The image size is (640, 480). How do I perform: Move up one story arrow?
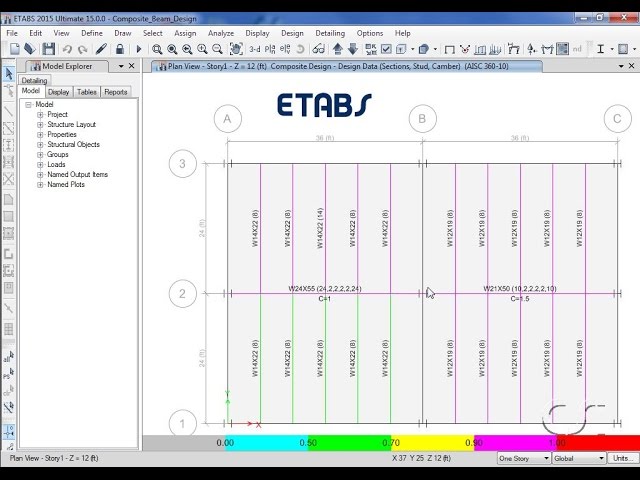pyautogui.click(x=338, y=49)
